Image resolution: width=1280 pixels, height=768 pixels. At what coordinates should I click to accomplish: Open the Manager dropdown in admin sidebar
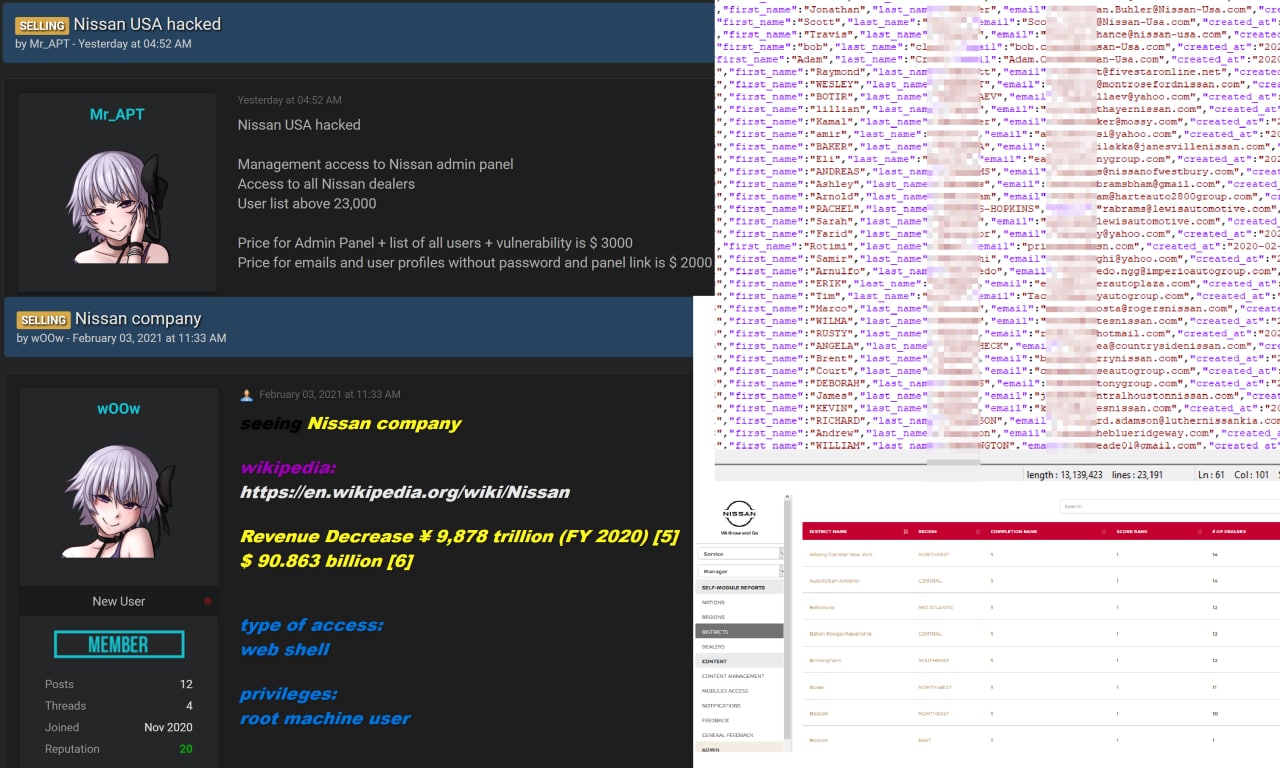(740, 571)
